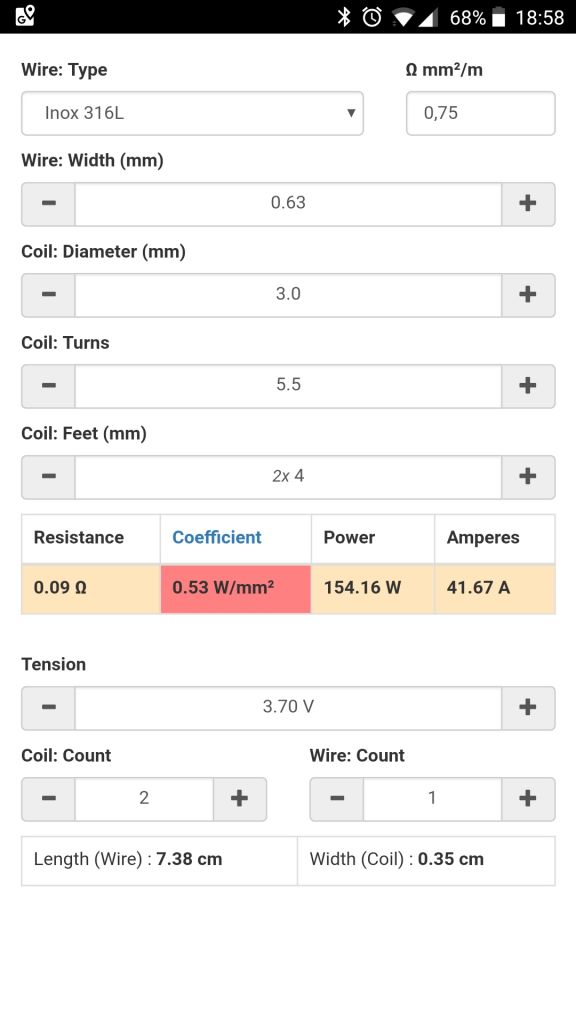Screen dimensions: 576x1024
Task: Increase Coil Diameter using plus button
Action: (x=528, y=295)
